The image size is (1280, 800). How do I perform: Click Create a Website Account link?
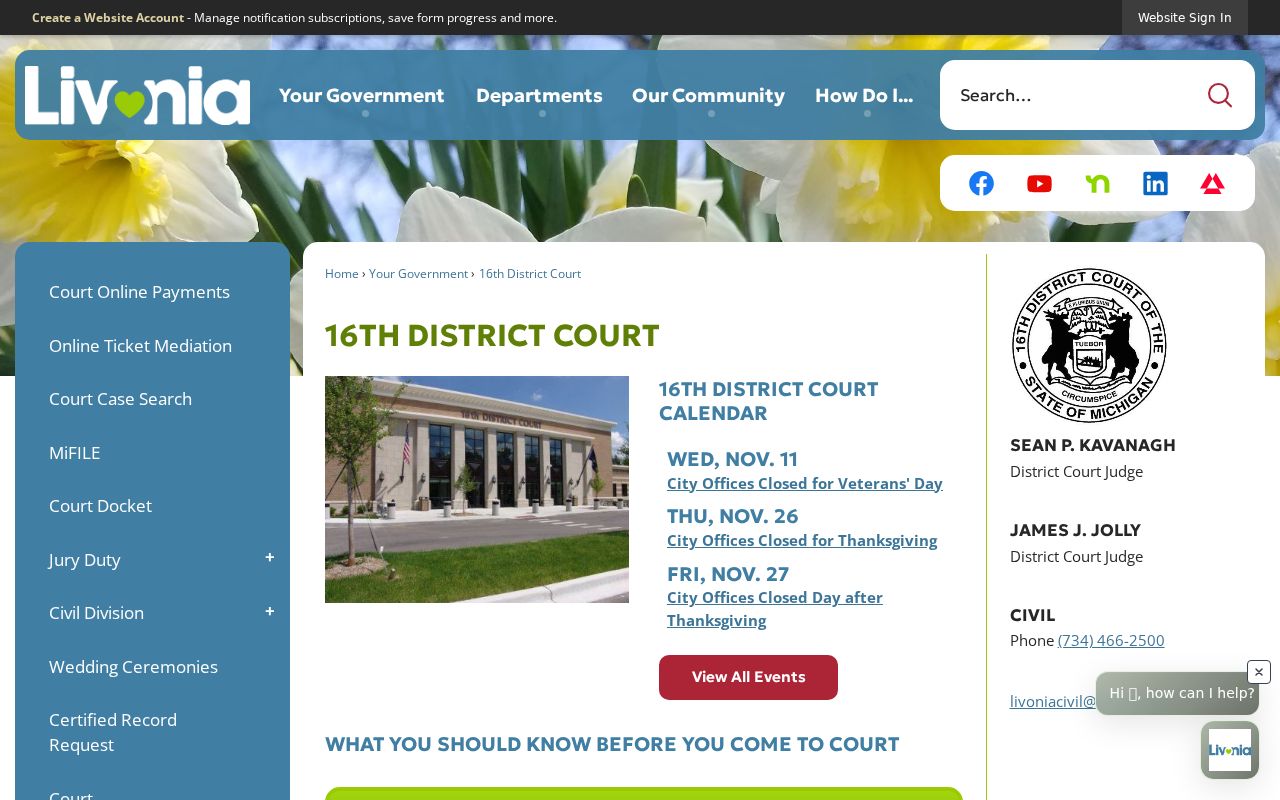pyautogui.click(x=108, y=17)
